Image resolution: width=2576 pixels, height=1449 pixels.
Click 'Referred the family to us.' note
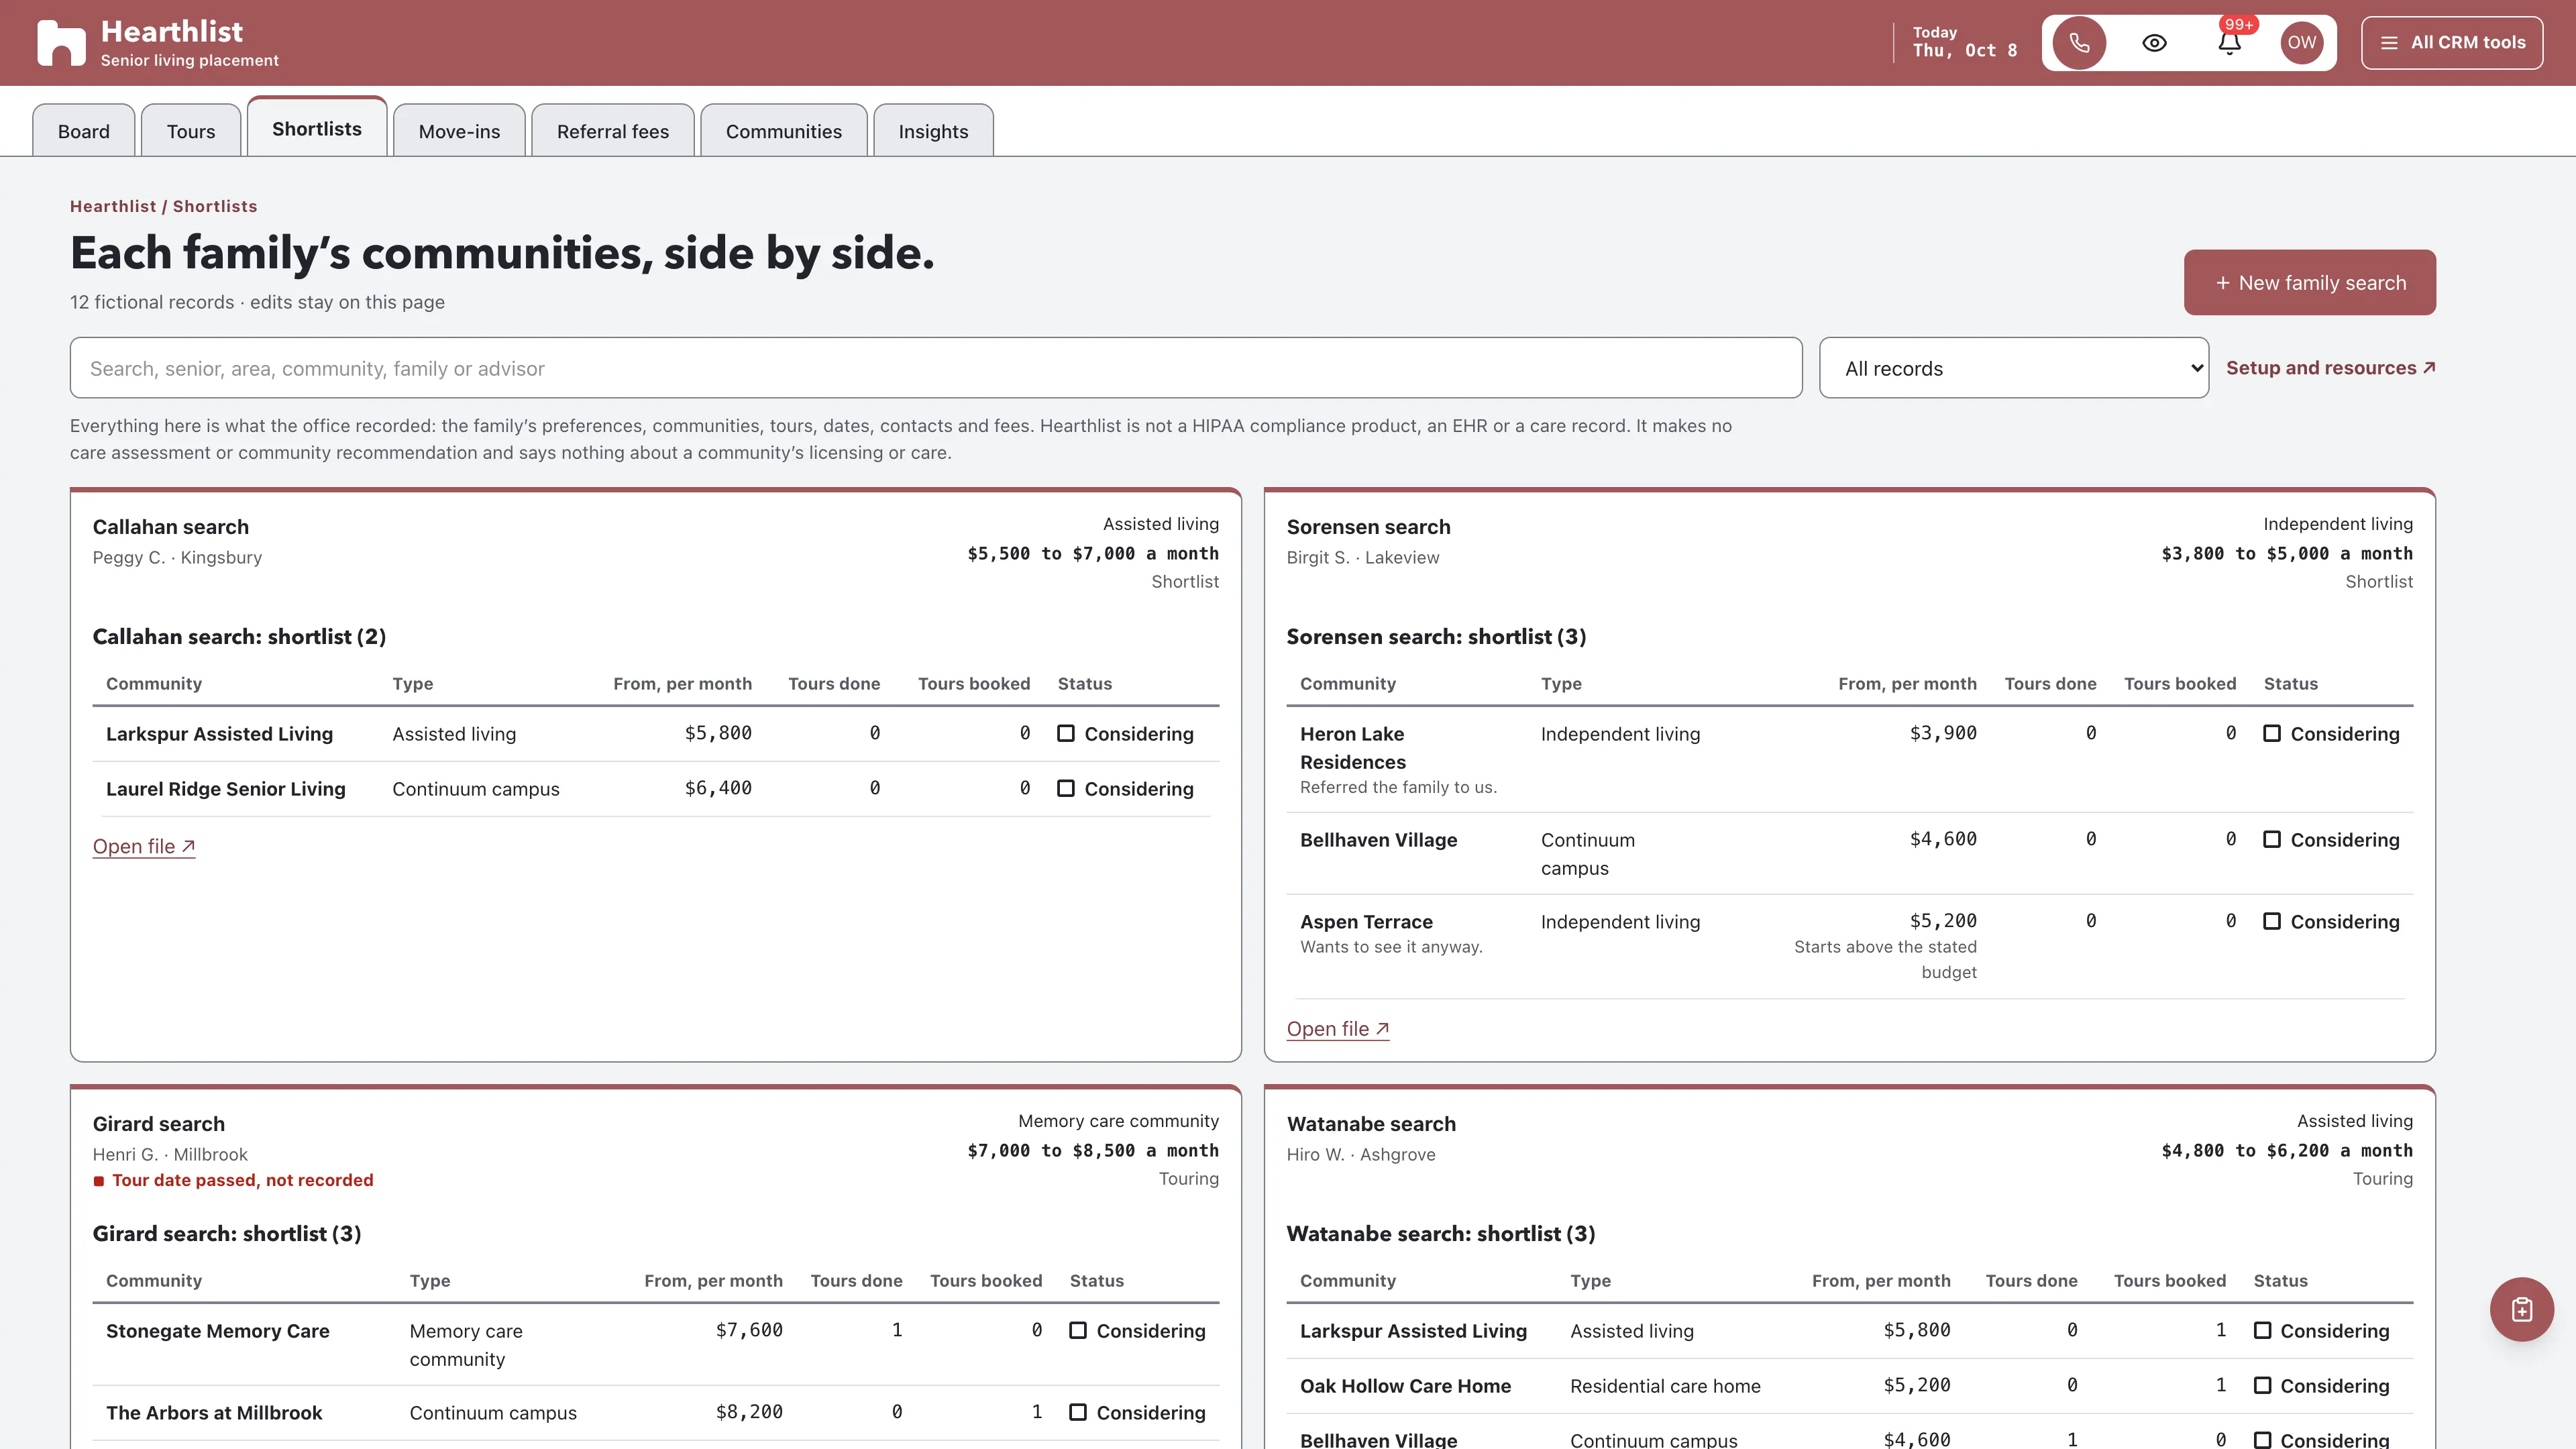coord(1398,788)
